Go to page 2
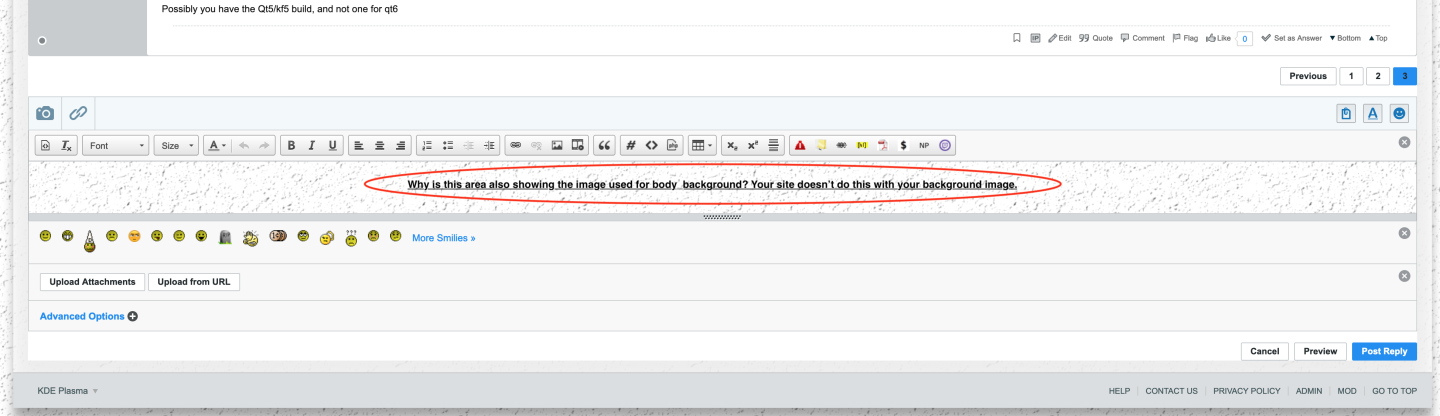The image size is (1440, 416). click(1378, 76)
